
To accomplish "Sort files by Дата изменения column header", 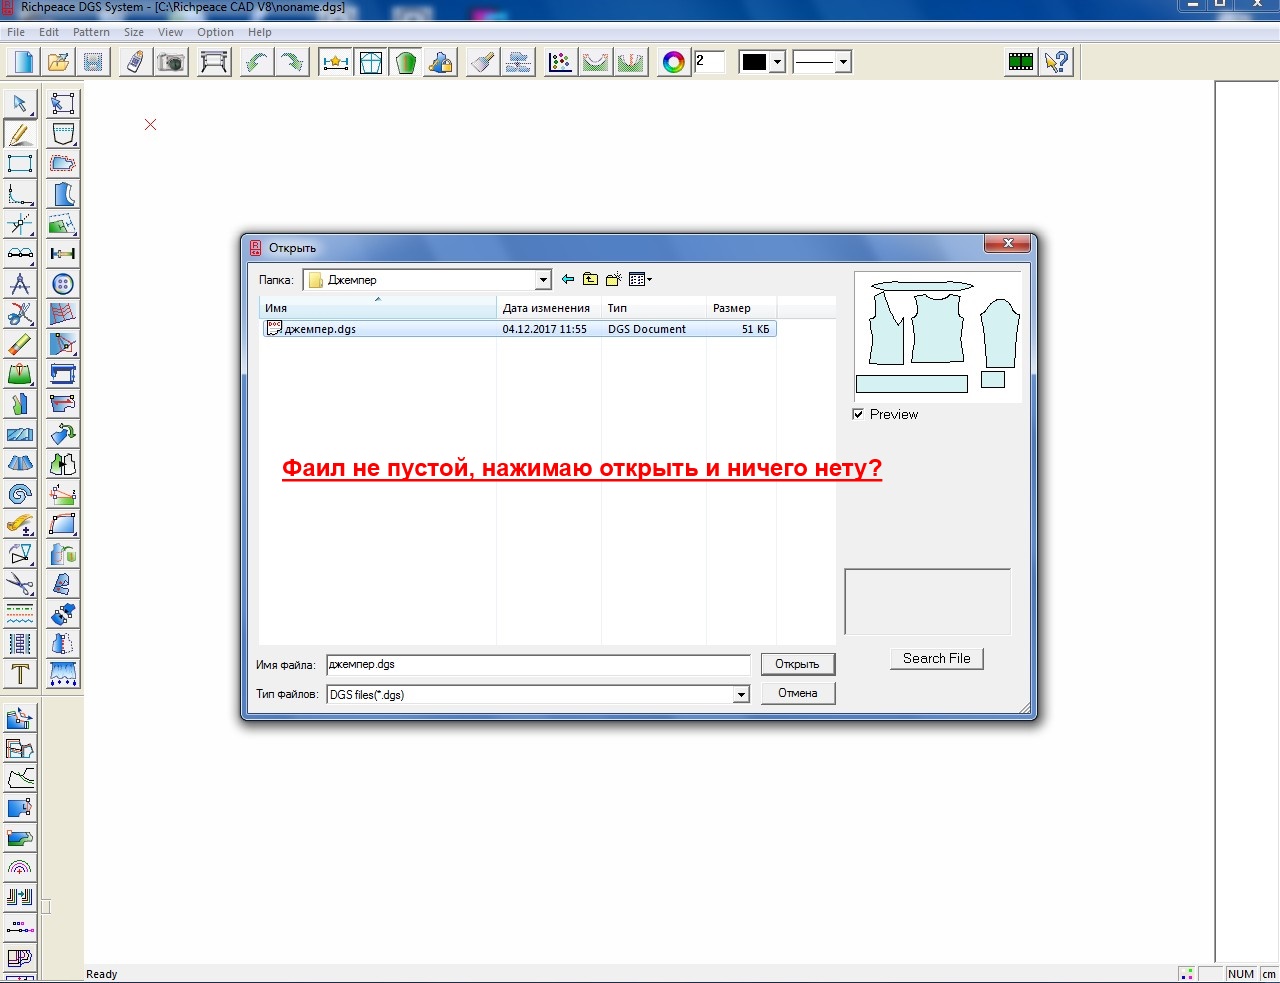I will click(x=549, y=308).
